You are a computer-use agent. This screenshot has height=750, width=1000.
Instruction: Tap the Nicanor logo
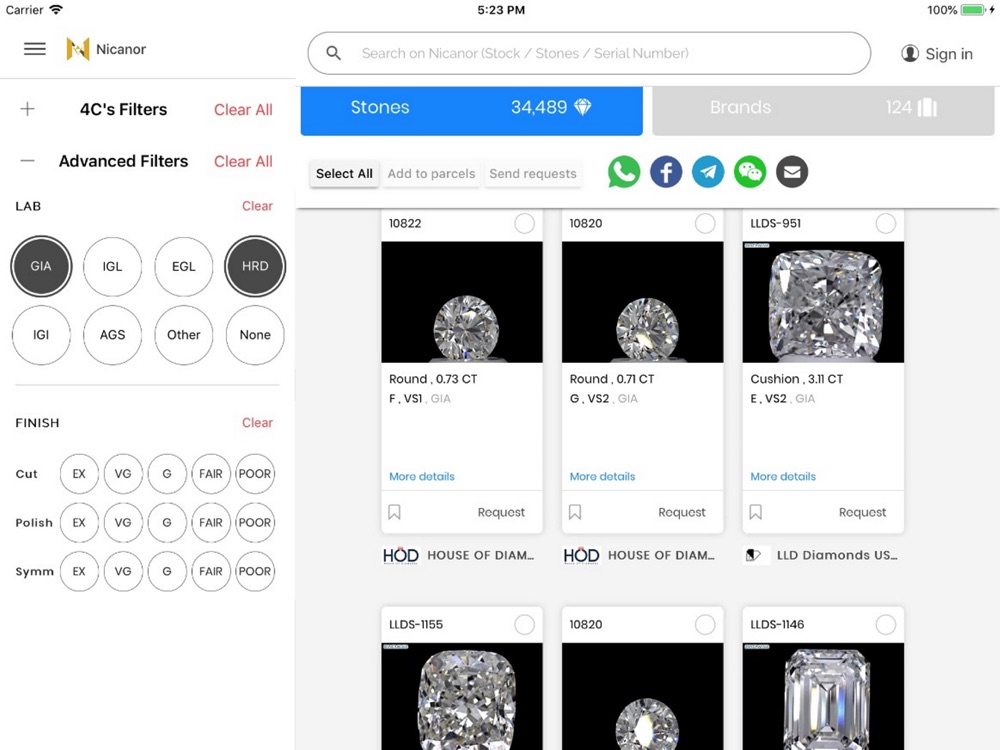[x=78, y=49]
